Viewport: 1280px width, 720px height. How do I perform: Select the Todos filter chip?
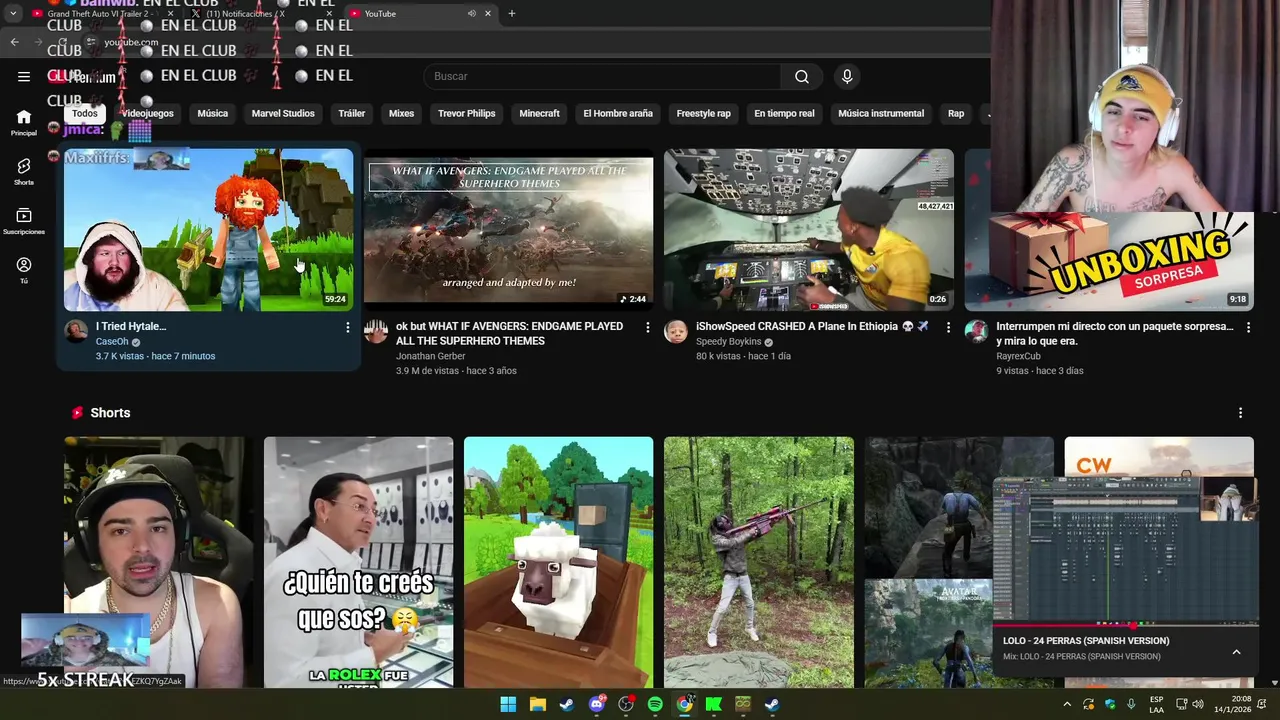click(85, 113)
